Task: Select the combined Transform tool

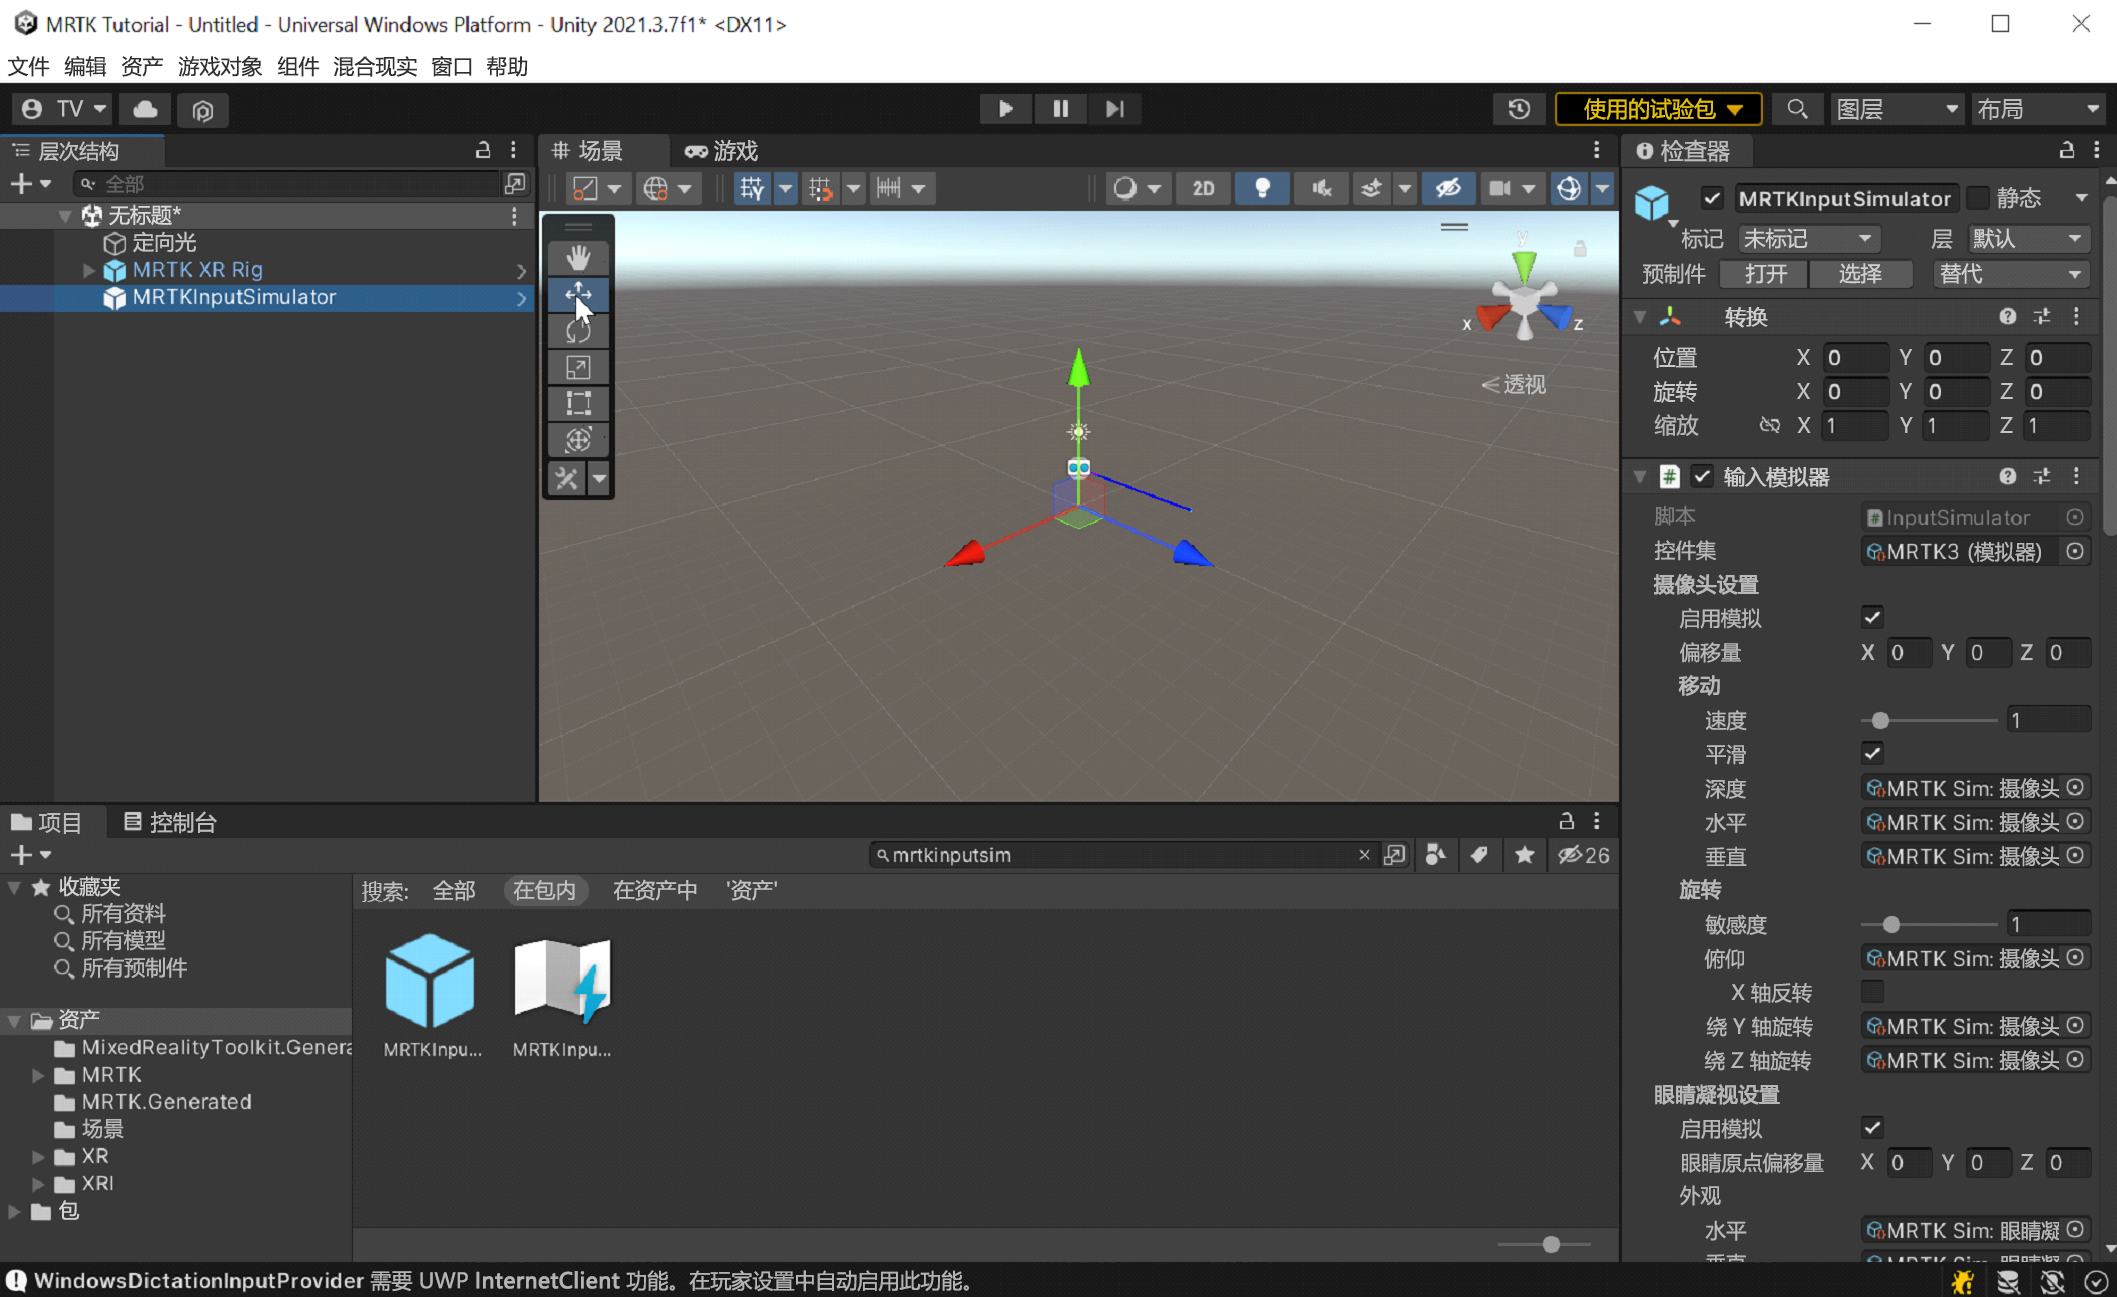Action: pyautogui.click(x=578, y=440)
